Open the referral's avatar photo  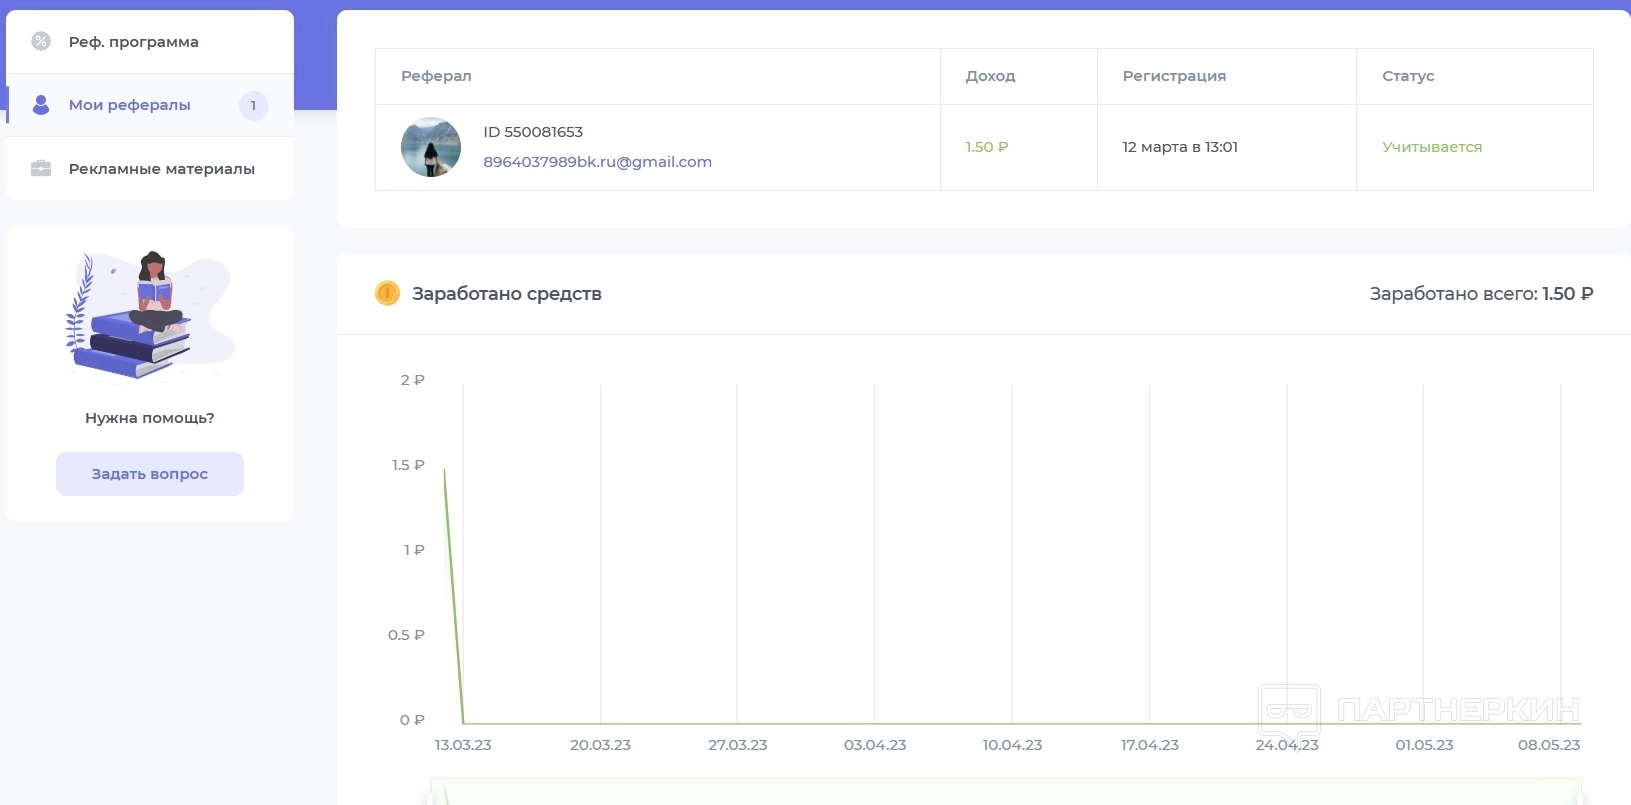pyautogui.click(x=431, y=147)
